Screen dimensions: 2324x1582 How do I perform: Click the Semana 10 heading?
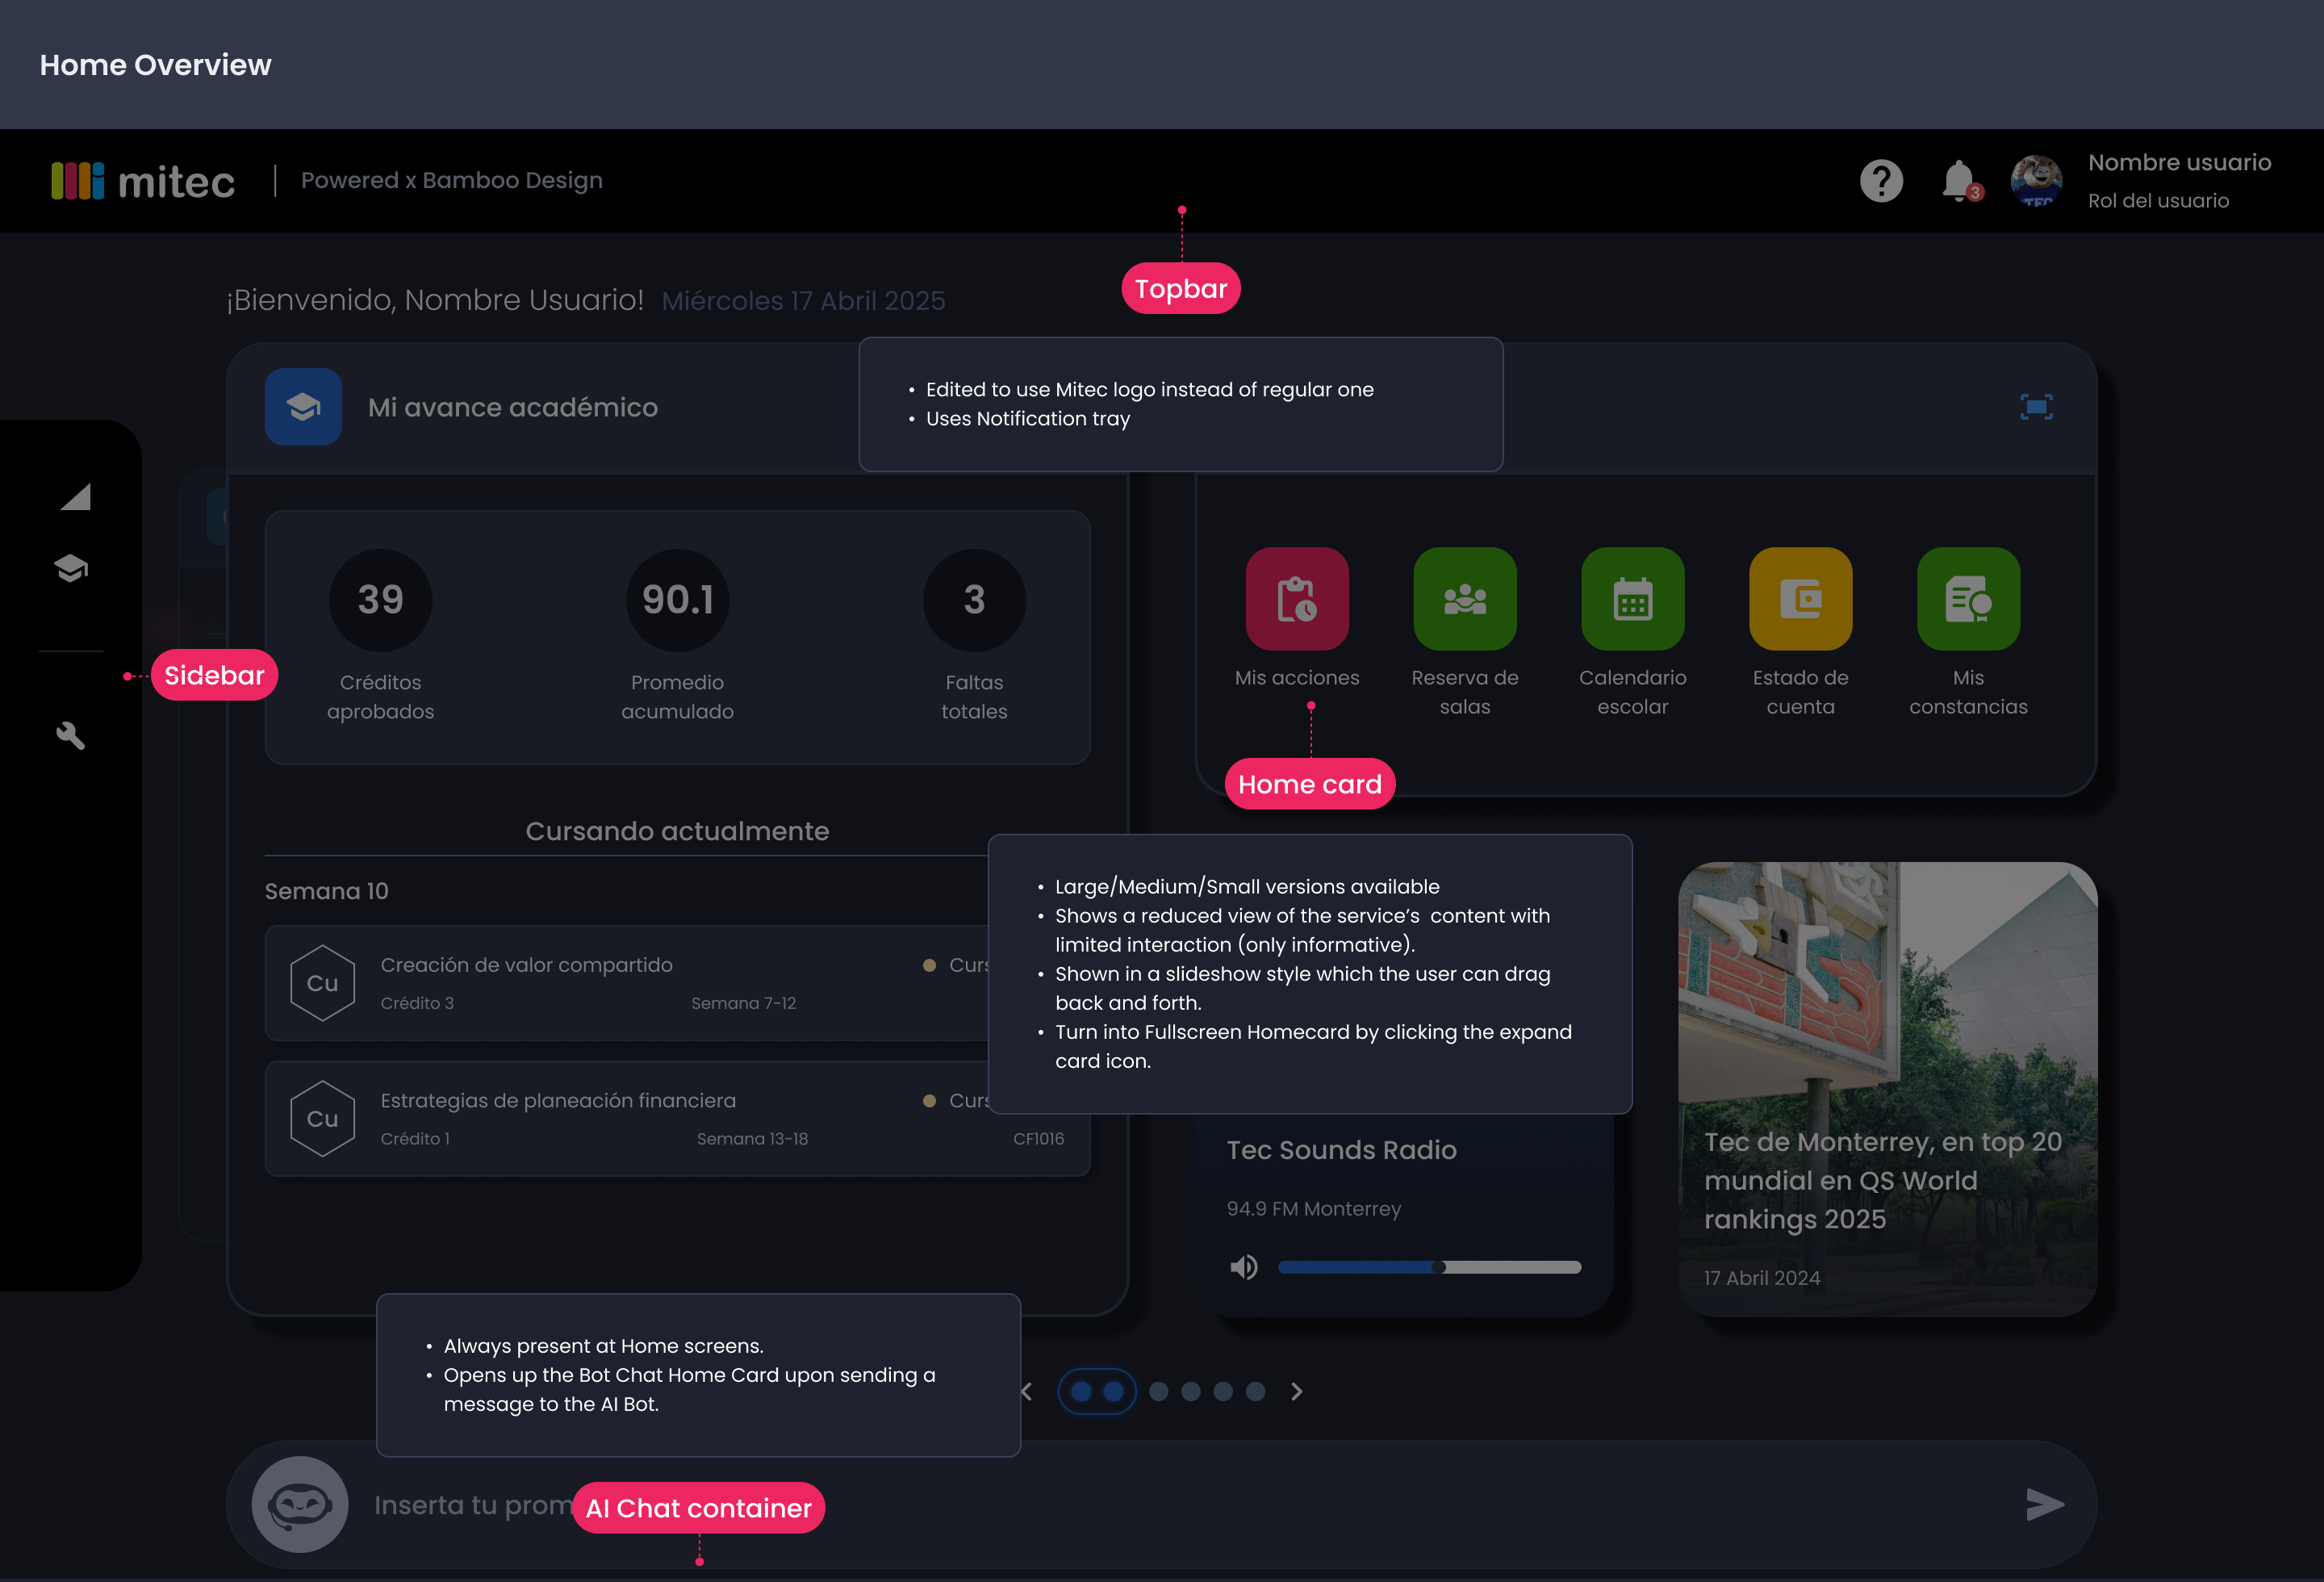(326, 891)
